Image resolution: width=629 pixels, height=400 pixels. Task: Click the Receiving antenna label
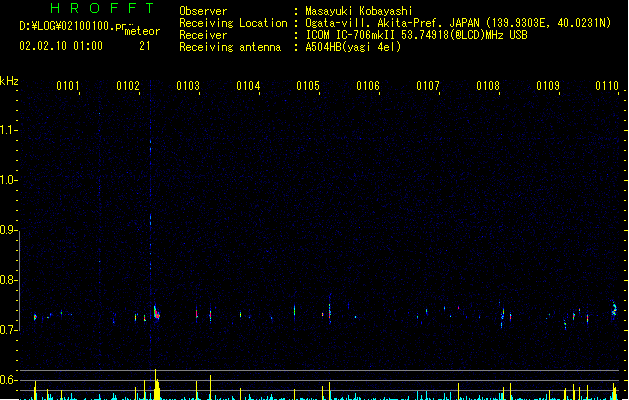(230, 47)
